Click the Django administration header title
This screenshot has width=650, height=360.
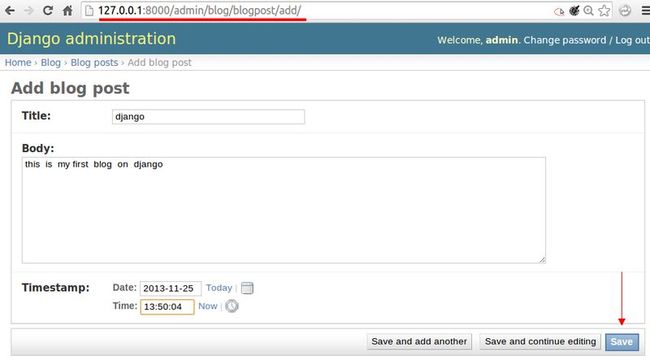point(92,39)
